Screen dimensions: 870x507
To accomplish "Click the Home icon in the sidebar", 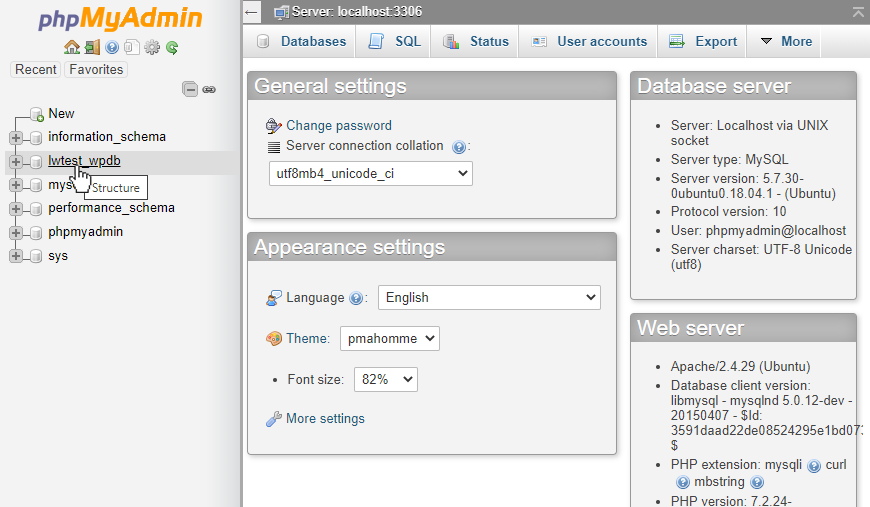I will [71, 47].
